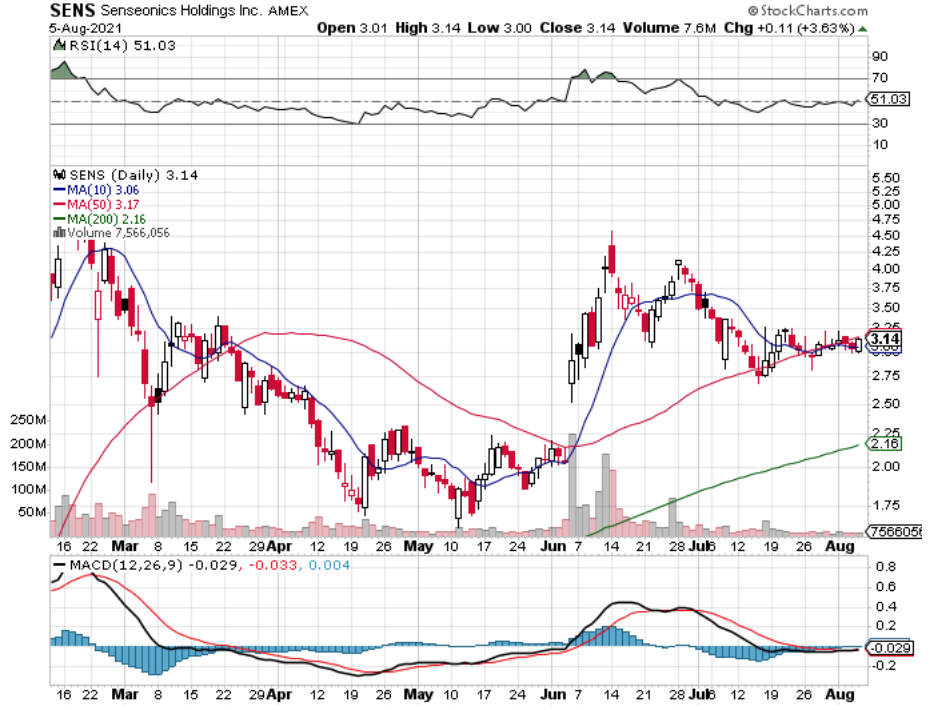
Task: Click the -0.029 MACD value tag on the right axis
Action: point(890,648)
